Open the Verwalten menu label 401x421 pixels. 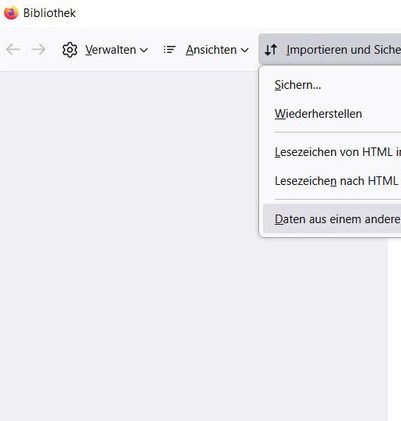[x=111, y=50]
